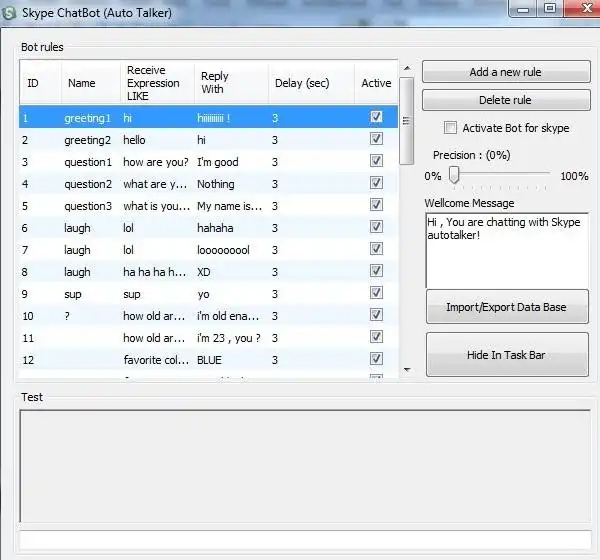
Task: Close the Skype ChatBot window
Action: click(582, 8)
